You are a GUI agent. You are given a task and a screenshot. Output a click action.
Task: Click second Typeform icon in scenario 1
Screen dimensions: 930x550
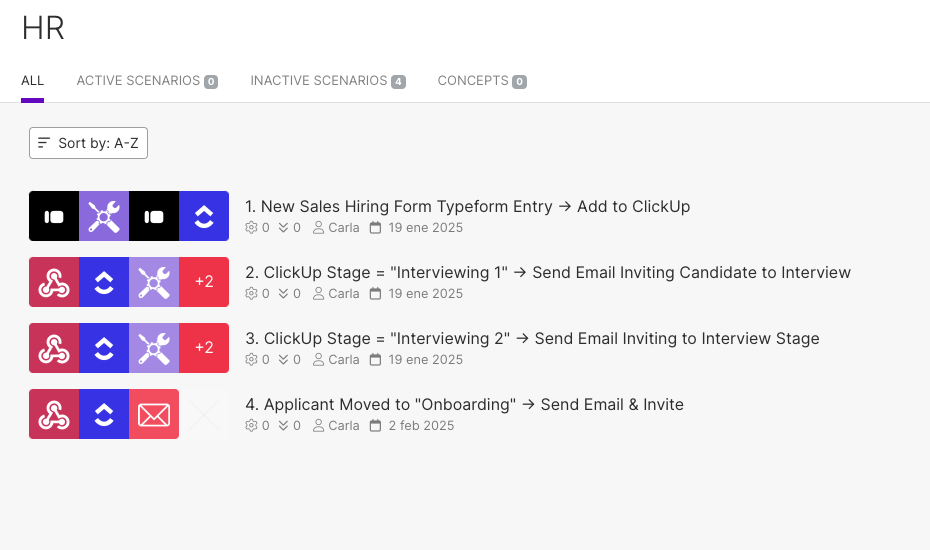(154, 216)
